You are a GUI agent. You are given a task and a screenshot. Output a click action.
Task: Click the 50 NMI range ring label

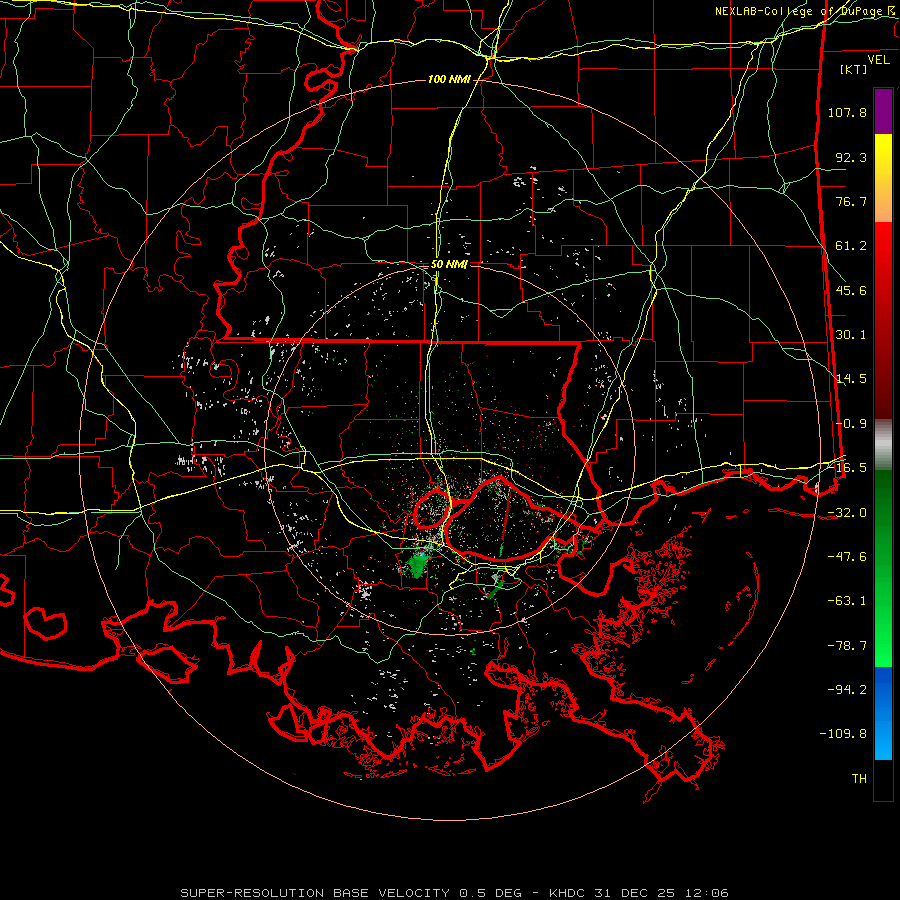(x=449, y=264)
